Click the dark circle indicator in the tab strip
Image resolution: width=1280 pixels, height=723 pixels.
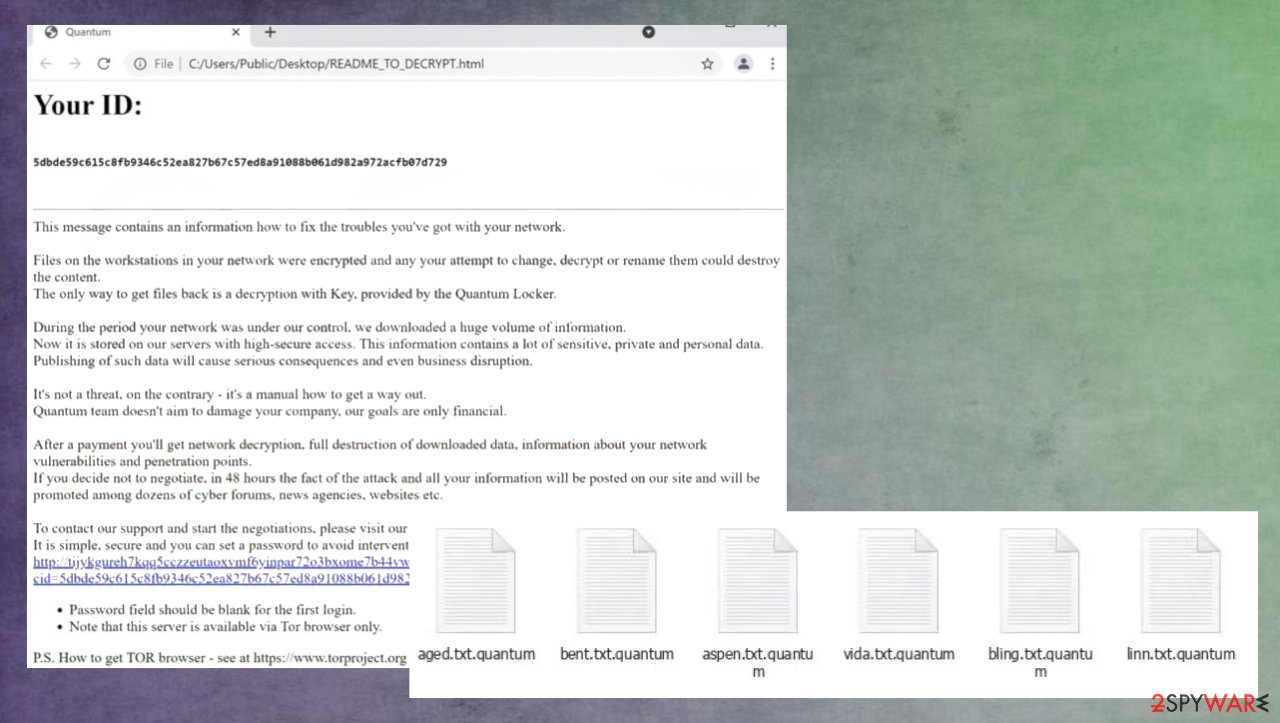648,32
